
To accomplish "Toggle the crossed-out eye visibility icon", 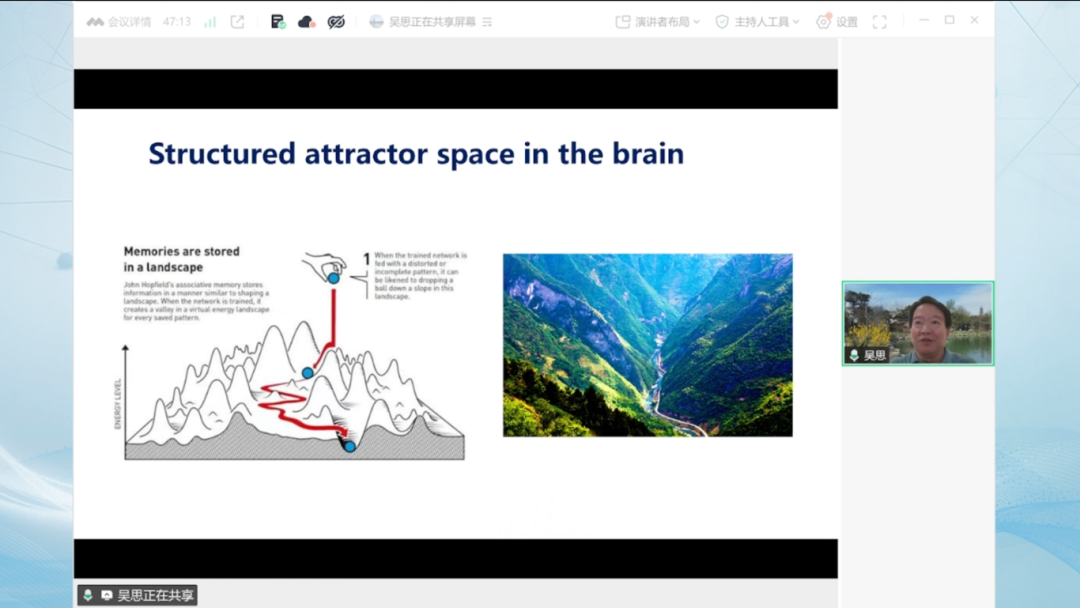I will (x=336, y=22).
